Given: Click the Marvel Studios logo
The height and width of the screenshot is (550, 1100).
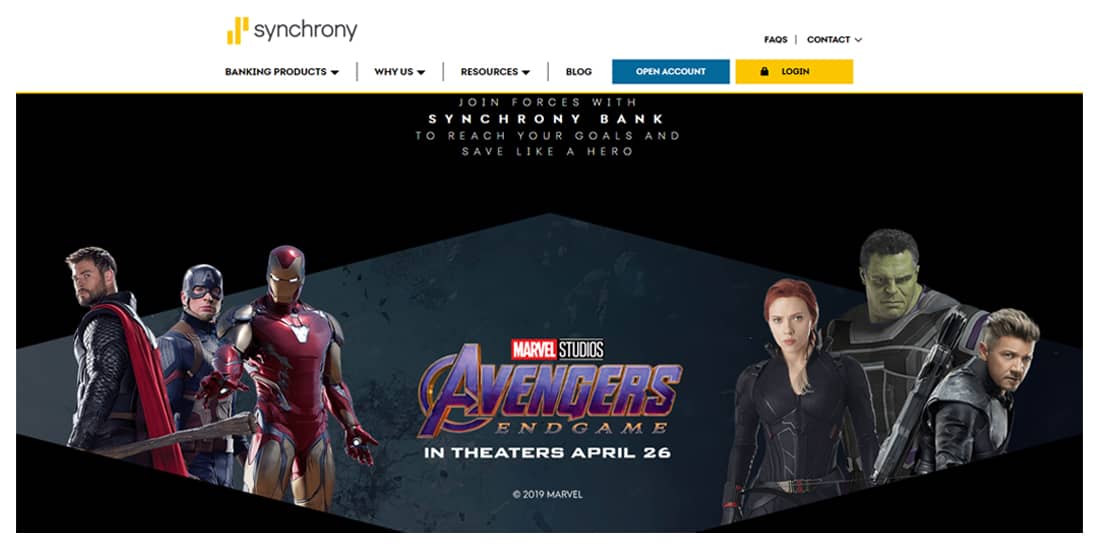Looking at the screenshot, I should click(557, 349).
